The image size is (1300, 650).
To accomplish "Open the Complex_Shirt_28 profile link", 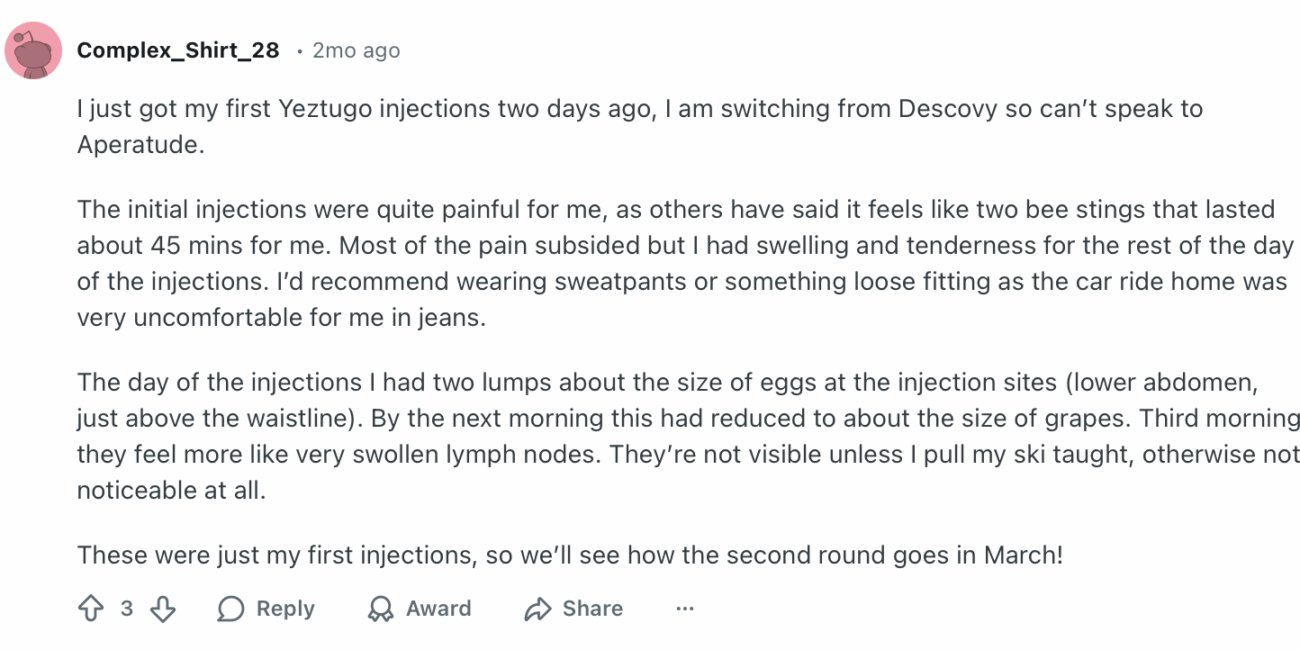I will point(178,50).
